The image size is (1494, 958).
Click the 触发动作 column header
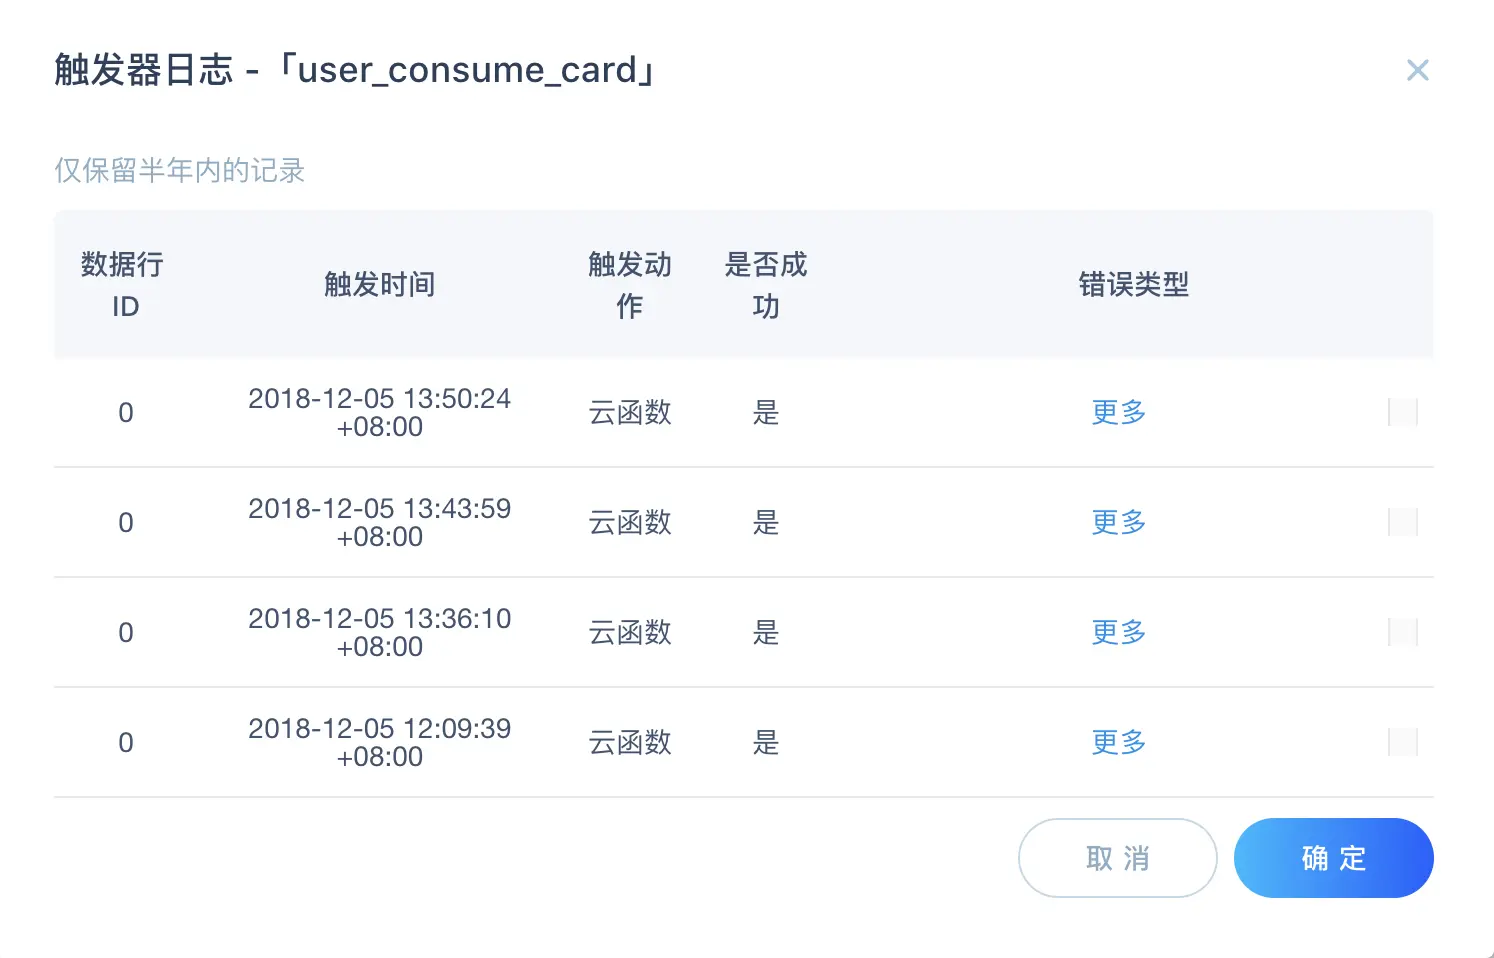629,285
